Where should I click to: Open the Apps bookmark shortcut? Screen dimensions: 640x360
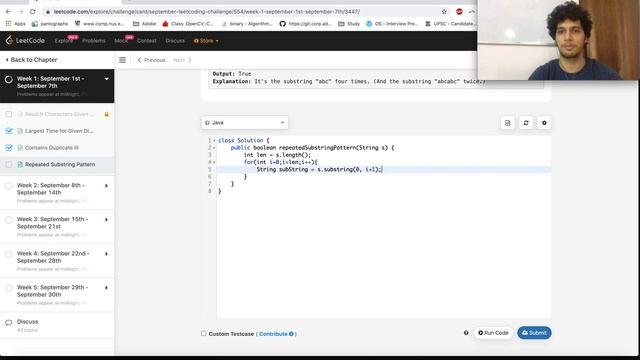(16, 24)
